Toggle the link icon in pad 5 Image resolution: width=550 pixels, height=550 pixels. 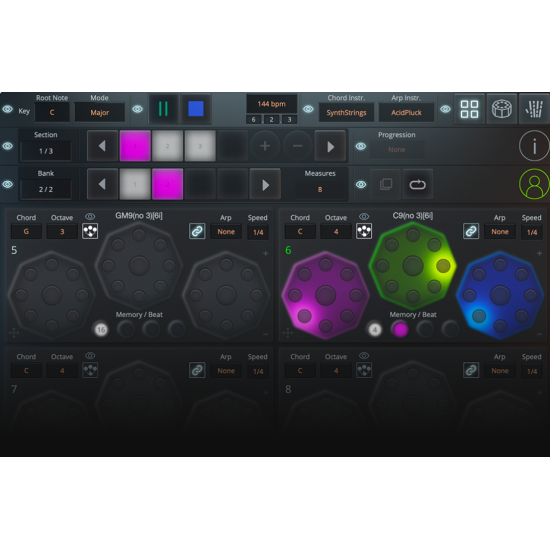[197, 231]
